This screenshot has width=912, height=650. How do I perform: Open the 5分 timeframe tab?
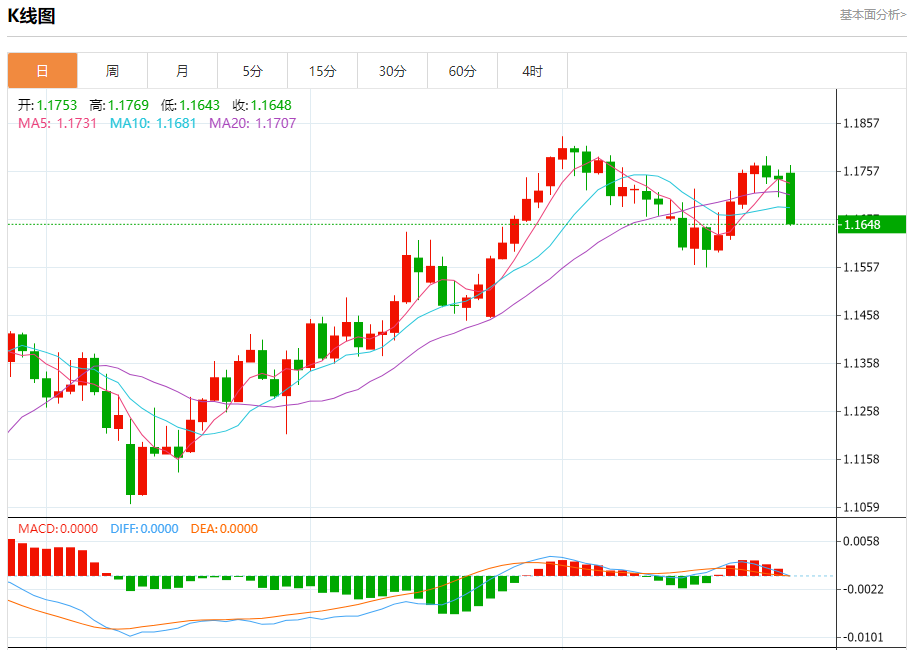tap(252, 71)
